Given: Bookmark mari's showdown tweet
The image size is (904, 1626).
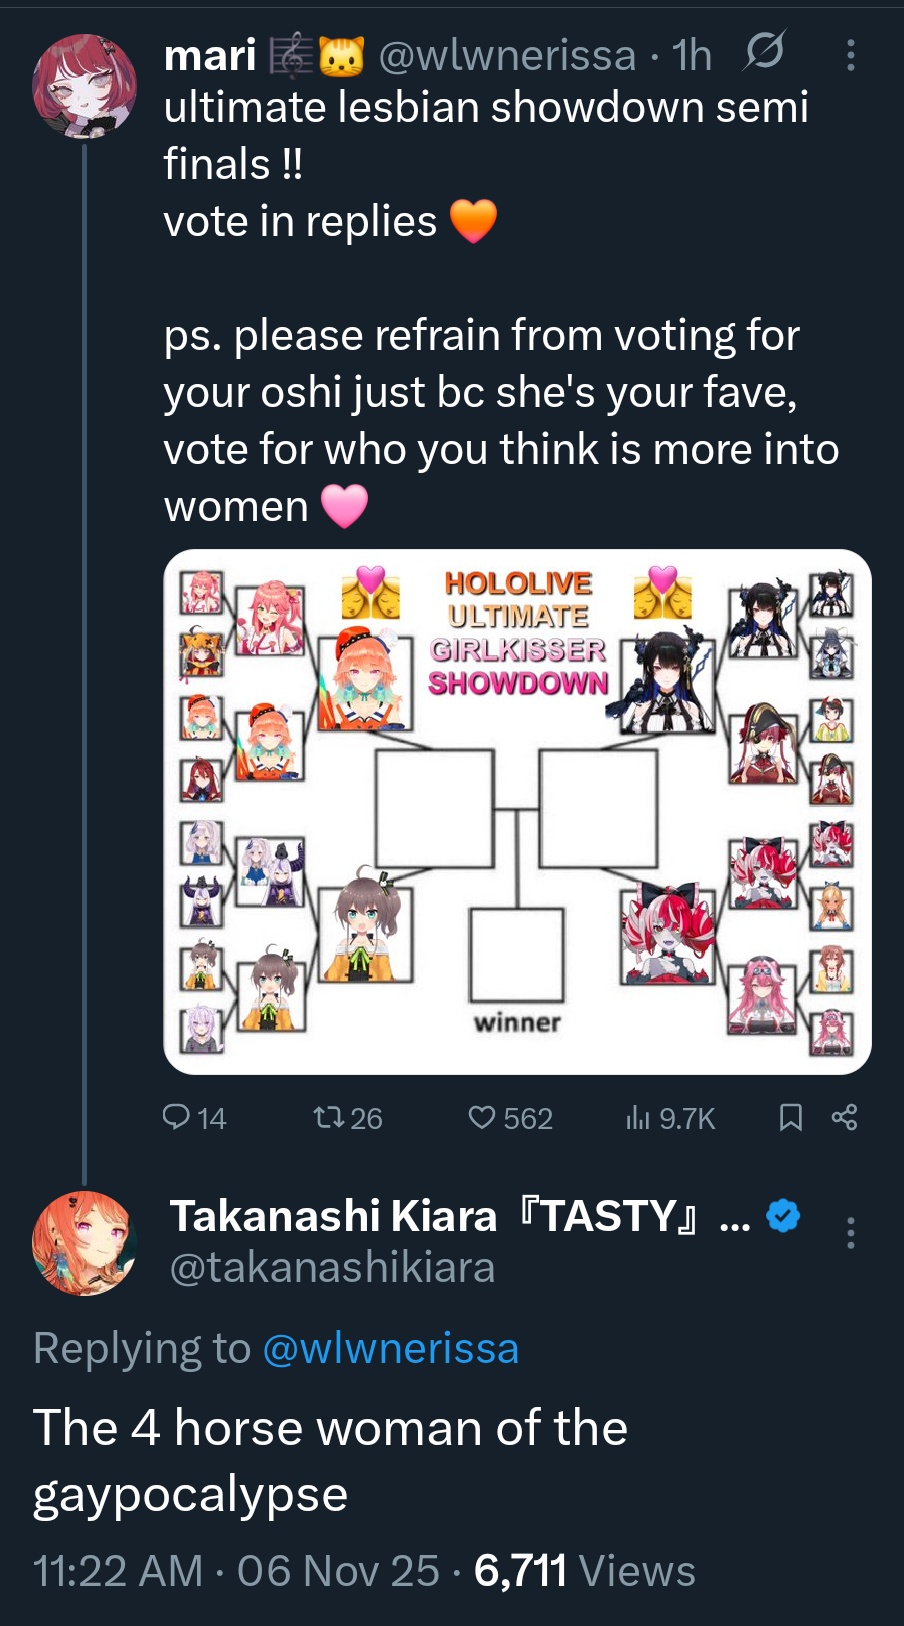Looking at the screenshot, I should 790,1116.
